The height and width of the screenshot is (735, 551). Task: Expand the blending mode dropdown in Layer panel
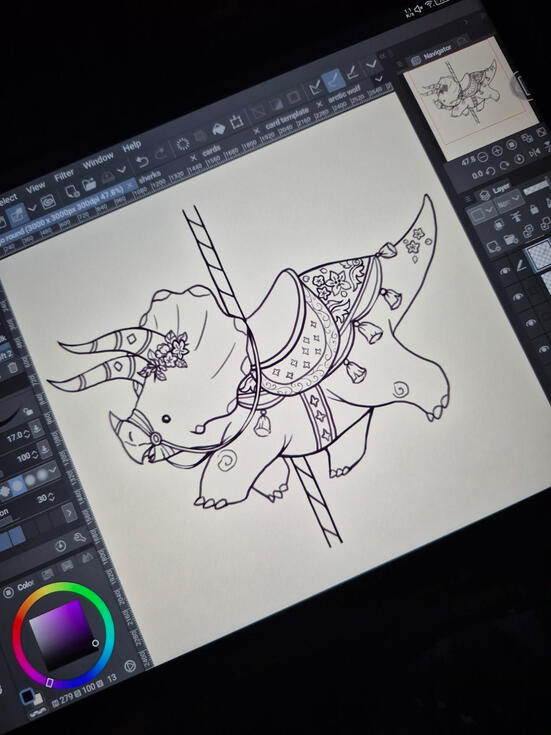pos(509,202)
